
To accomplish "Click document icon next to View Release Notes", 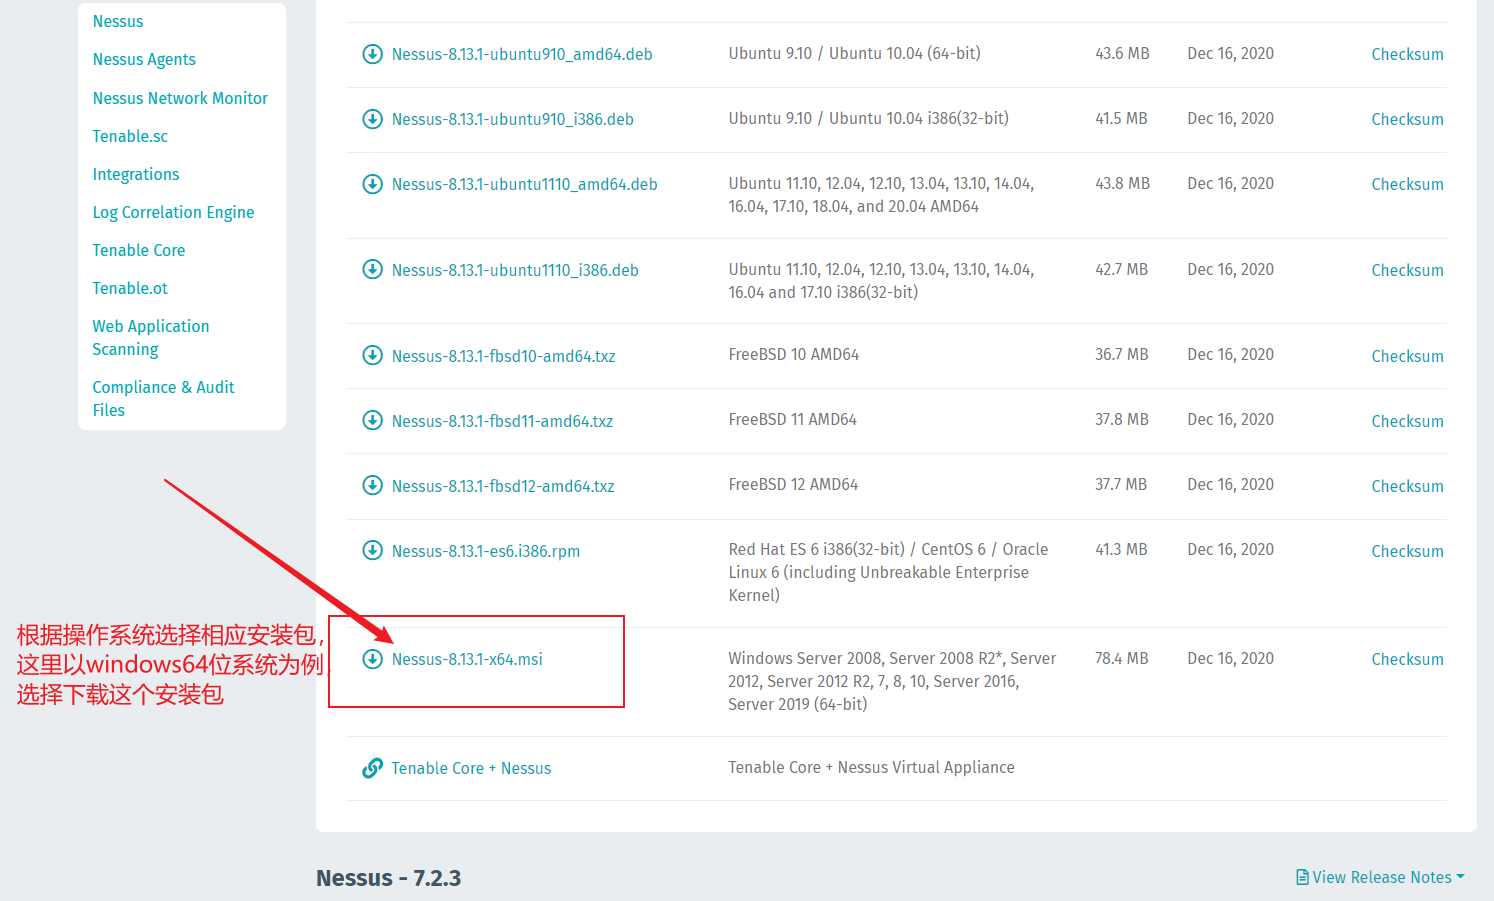I will (x=1302, y=877).
